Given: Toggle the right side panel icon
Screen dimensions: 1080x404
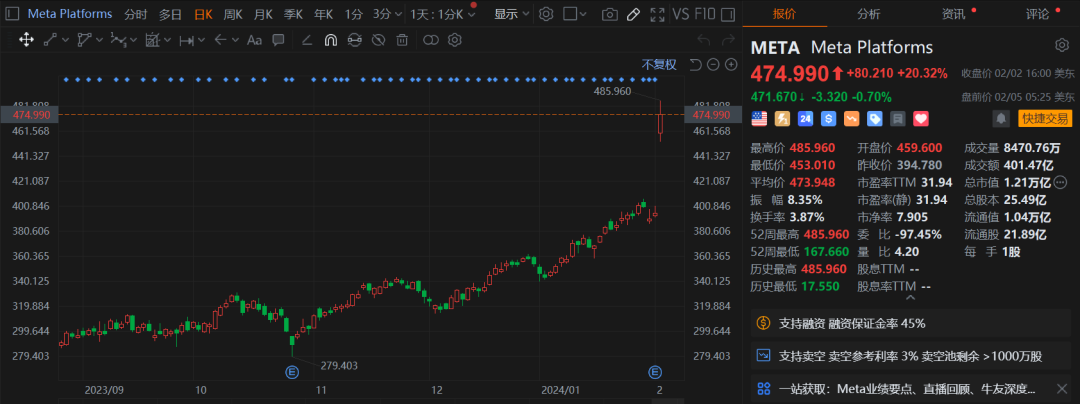Looking at the screenshot, I should (x=729, y=14).
